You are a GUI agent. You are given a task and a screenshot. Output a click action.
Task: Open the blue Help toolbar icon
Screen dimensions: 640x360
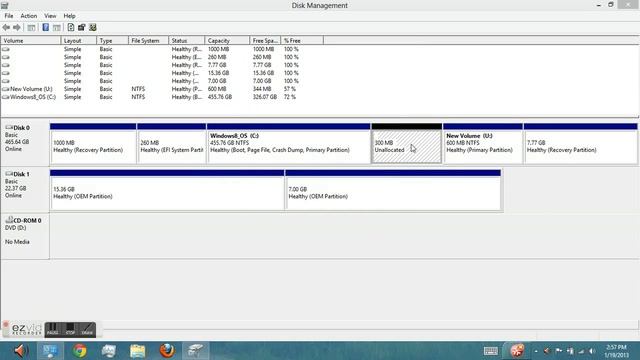(x=45, y=28)
